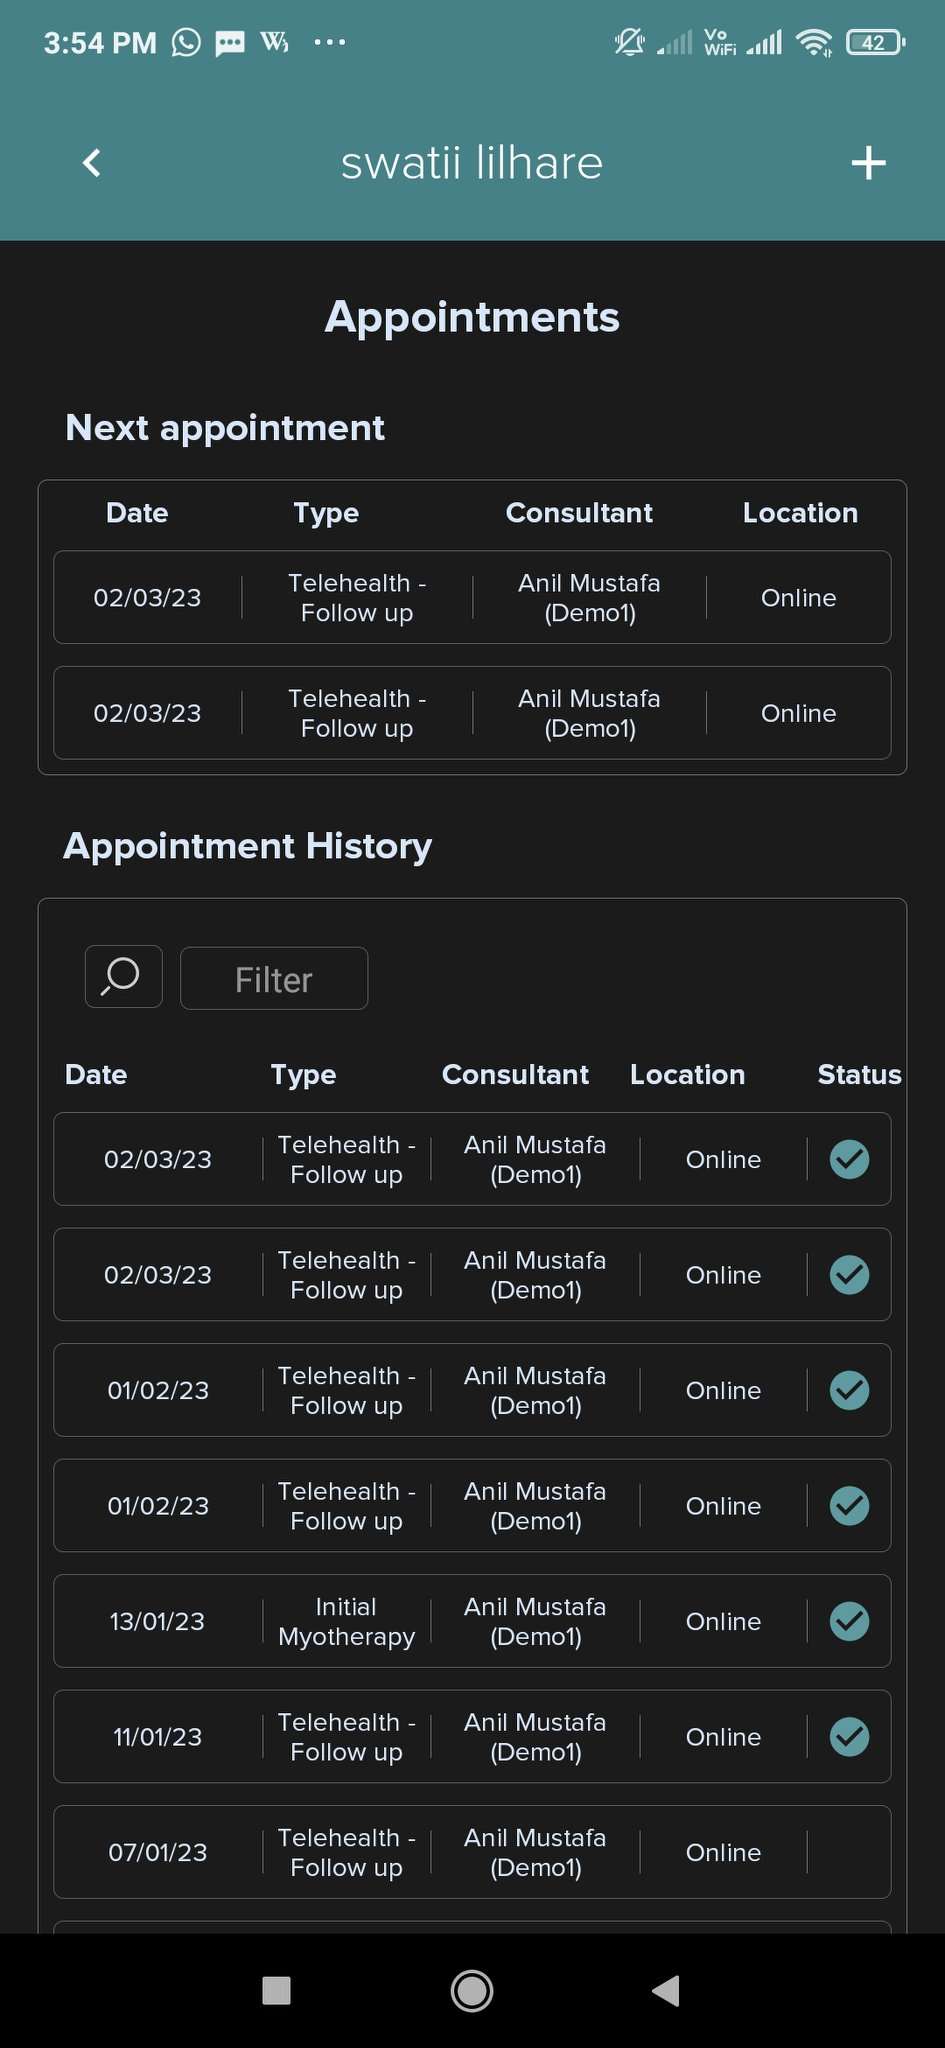This screenshot has width=945, height=2048.
Task: Add a new appointment with plus icon
Action: (868, 163)
